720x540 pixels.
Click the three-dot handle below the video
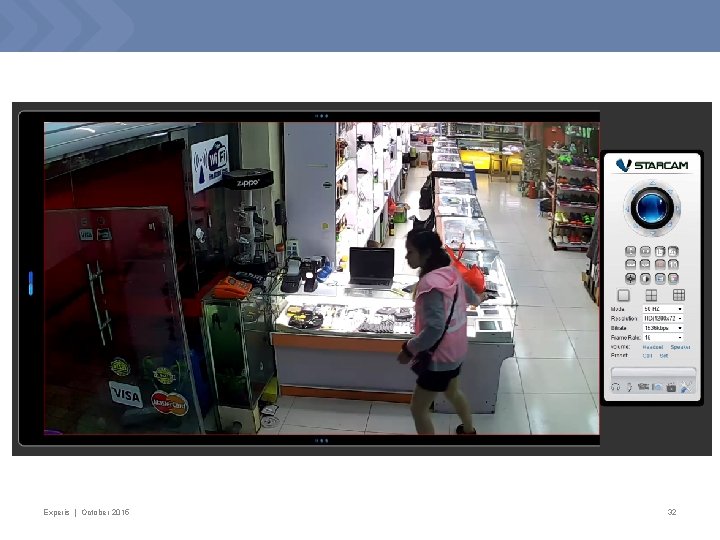pos(321,441)
